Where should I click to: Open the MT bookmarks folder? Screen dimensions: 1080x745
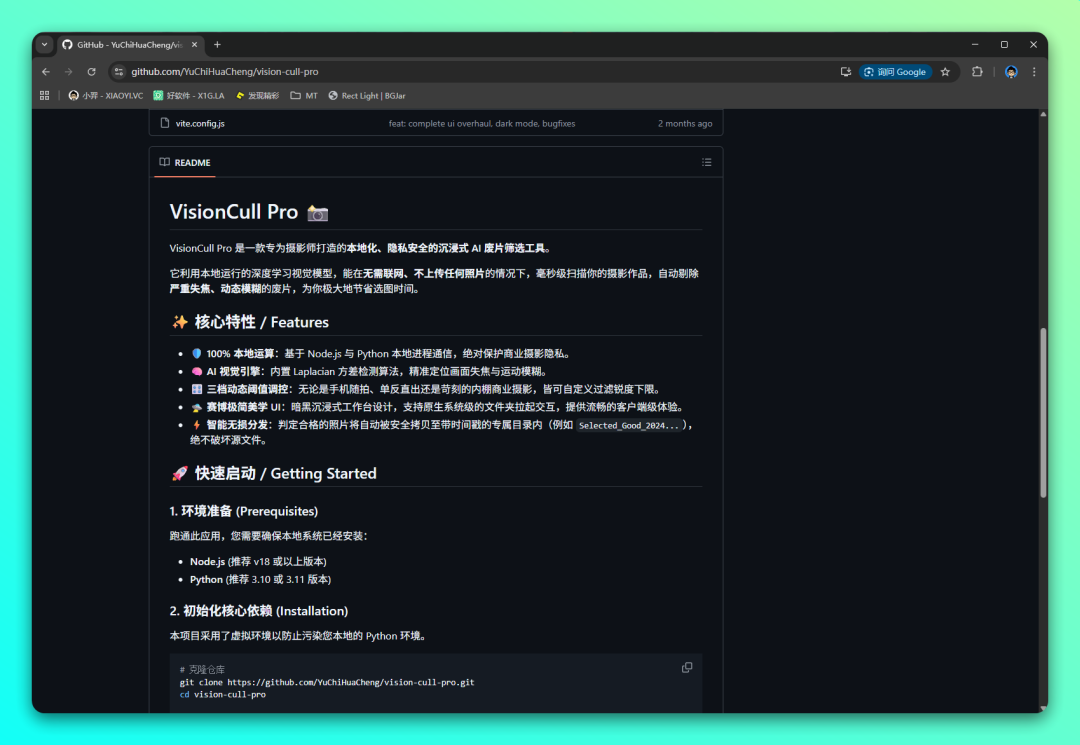tap(304, 96)
